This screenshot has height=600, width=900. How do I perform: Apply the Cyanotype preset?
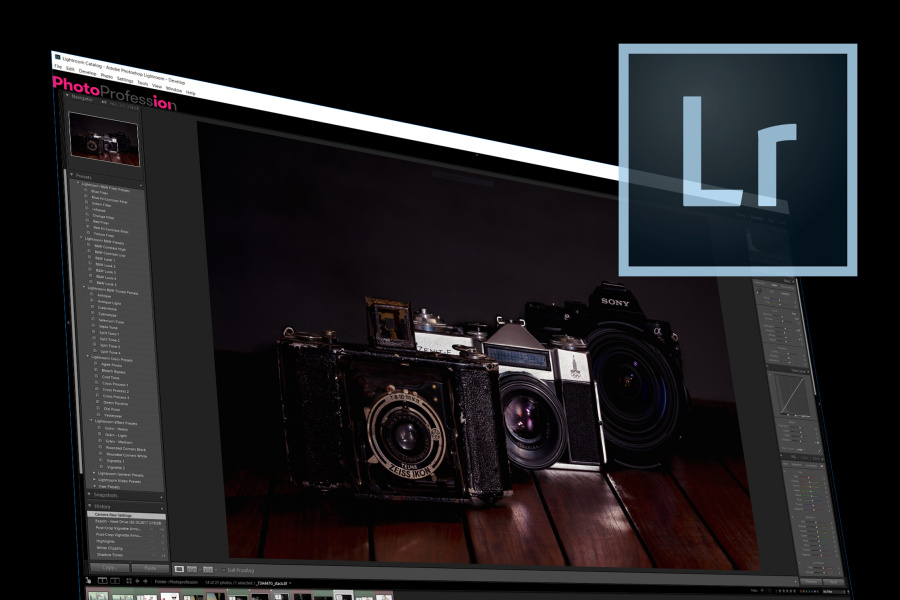click(107, 315)
